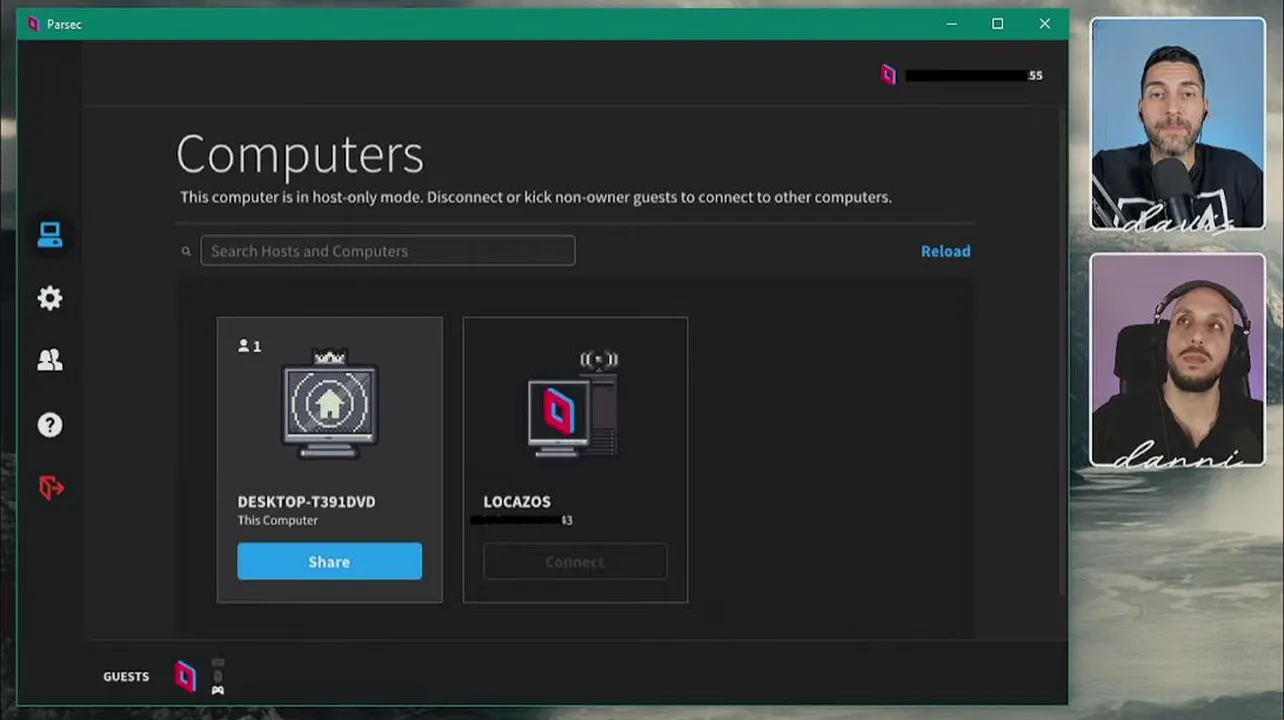Open Settings gear in sidebar
The height and width of the screenshot is (720, 1284).
tap(50, 298)
